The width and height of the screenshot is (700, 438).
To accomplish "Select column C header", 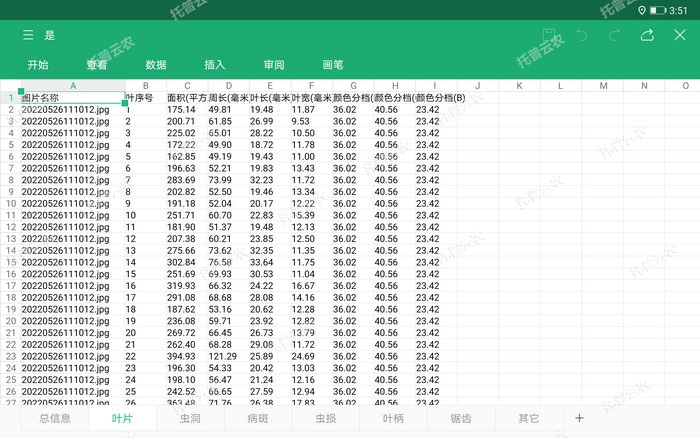I will coord(187,86).
